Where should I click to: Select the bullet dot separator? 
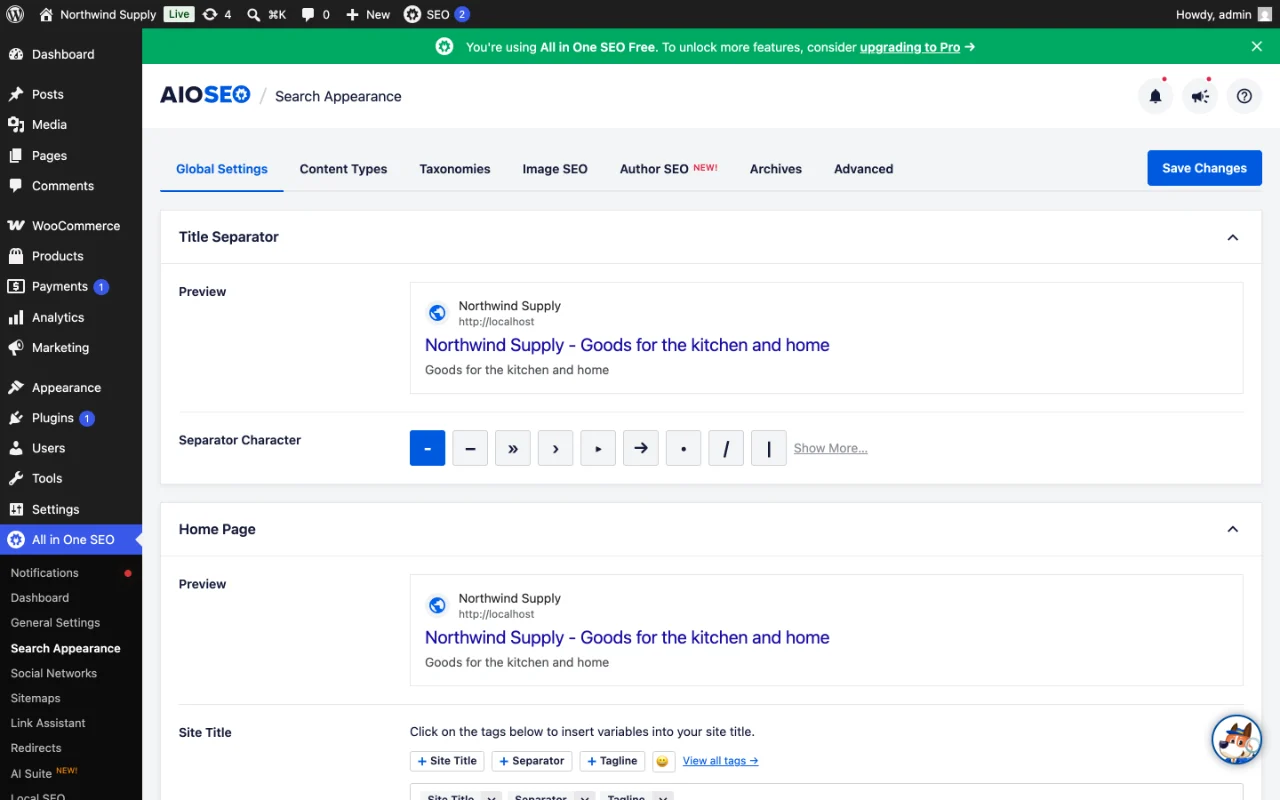(683, 448)
